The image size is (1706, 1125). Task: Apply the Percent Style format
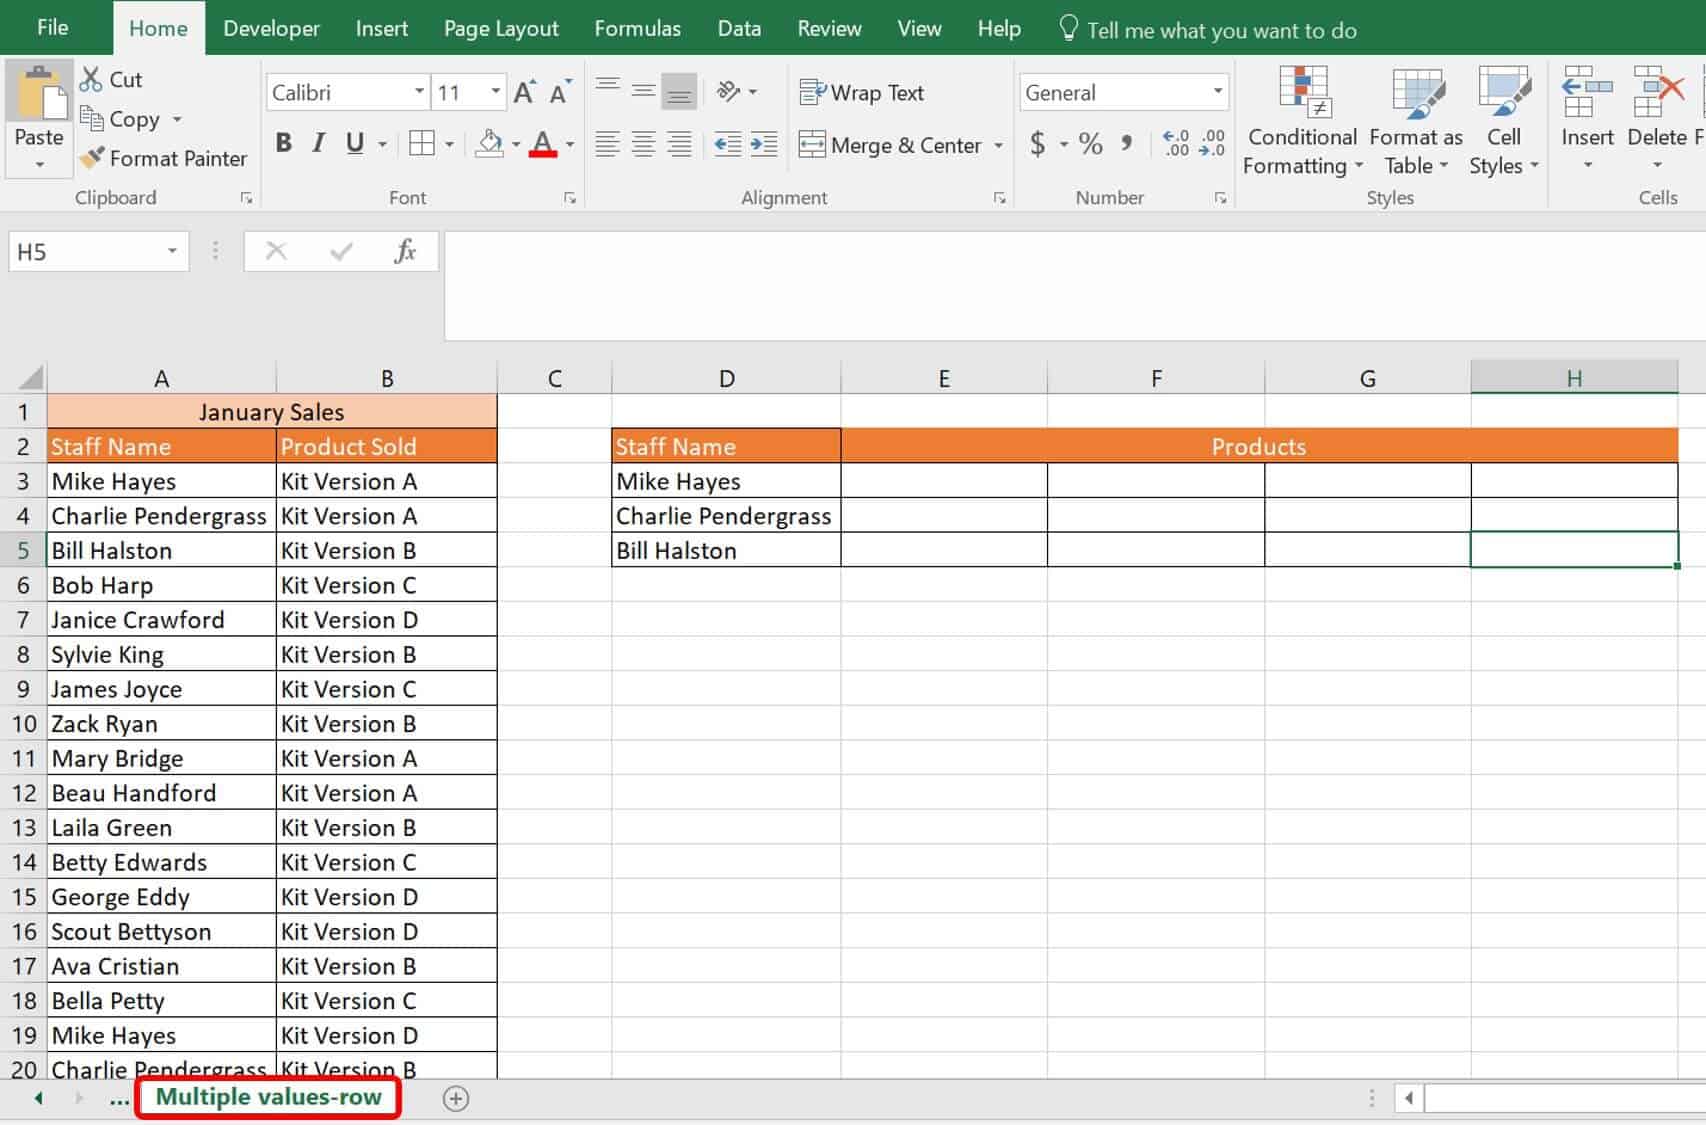coord(1091,145)
